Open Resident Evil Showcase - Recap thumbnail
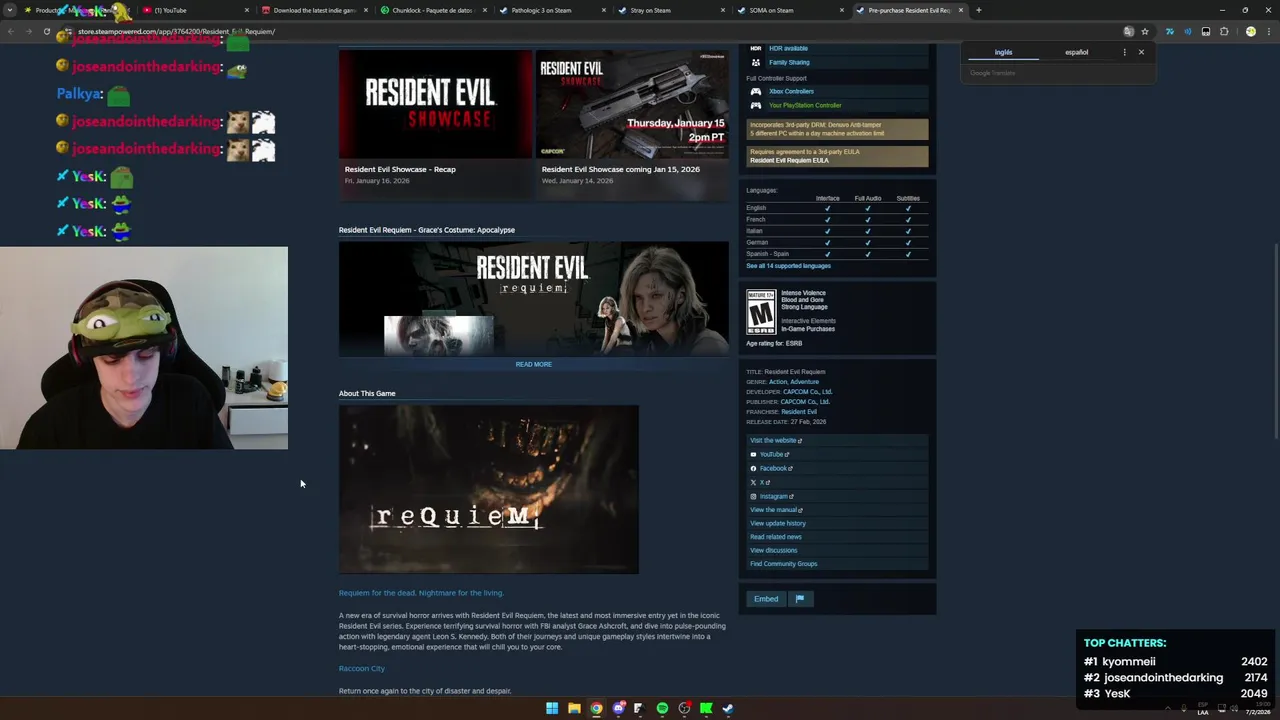This screenshot has width=1280, height=720. tap(436, 104)
